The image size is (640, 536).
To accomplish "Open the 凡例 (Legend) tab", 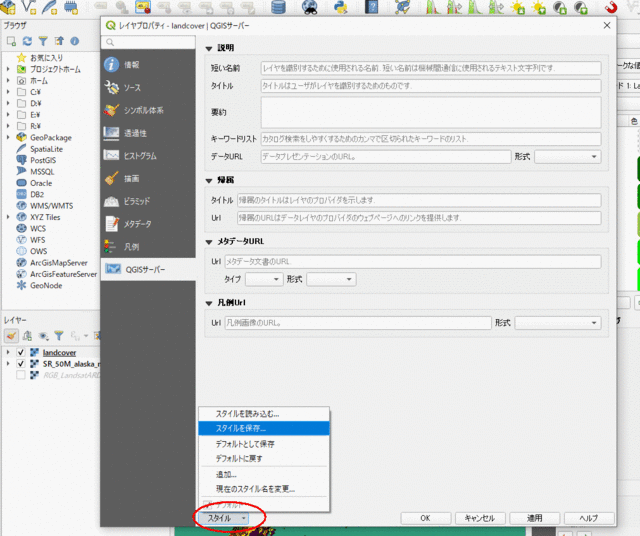I will pos(148,247).
